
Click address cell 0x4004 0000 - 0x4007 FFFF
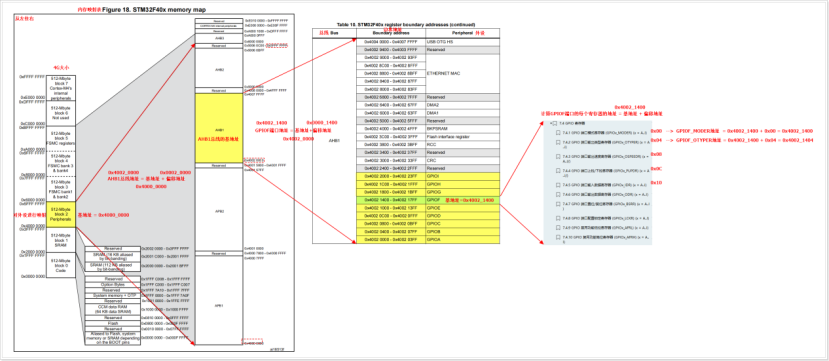point(391,42)
